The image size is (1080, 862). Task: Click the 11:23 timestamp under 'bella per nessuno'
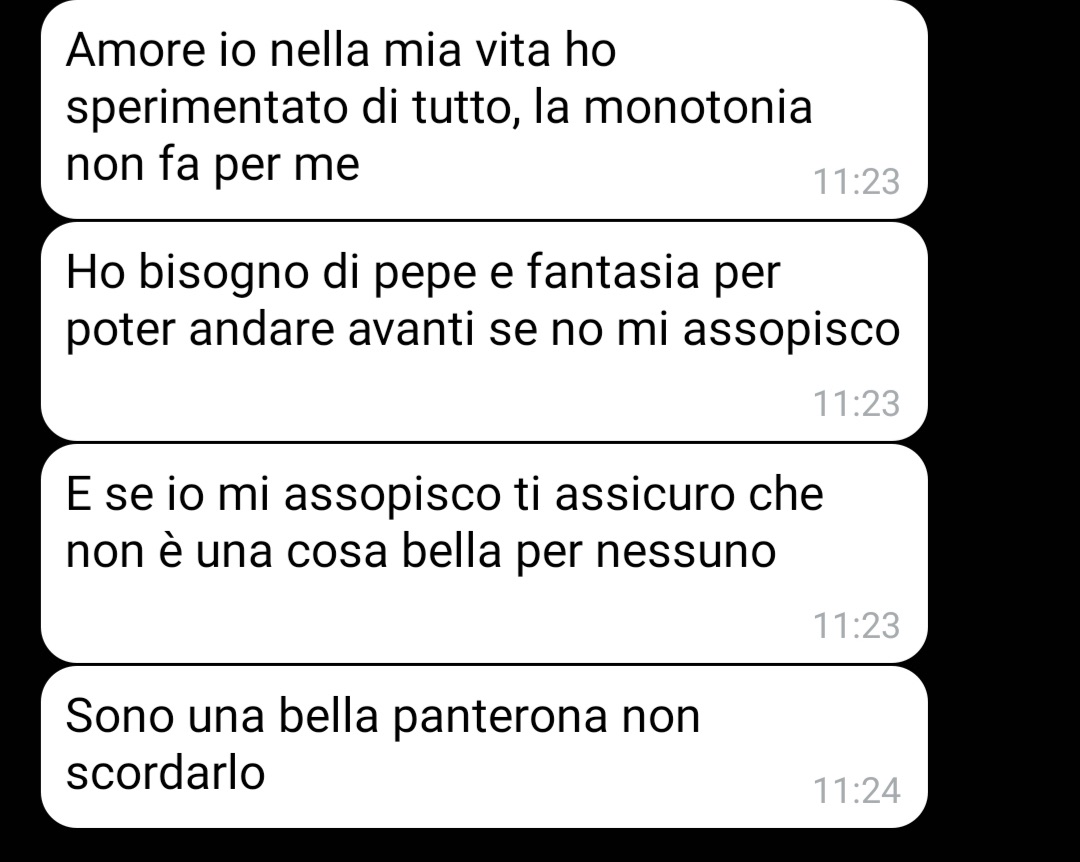(856, 626)
